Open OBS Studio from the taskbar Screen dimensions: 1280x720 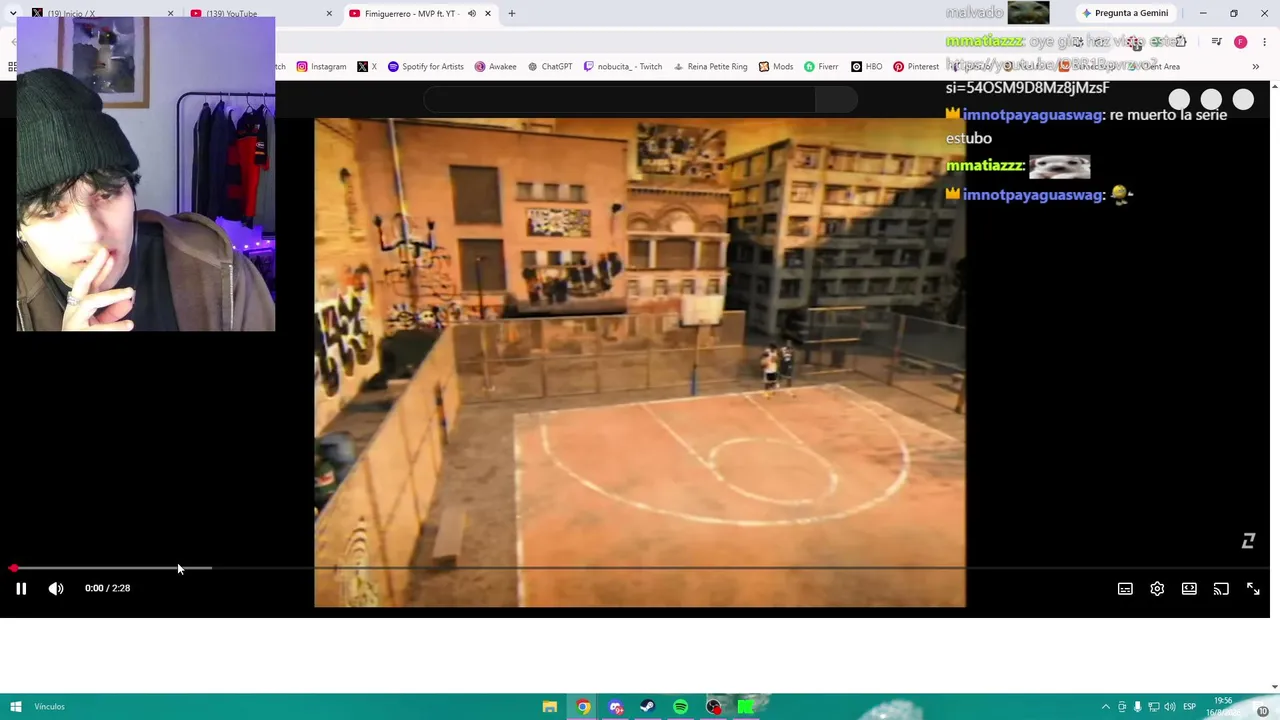(x=714, y=707)
